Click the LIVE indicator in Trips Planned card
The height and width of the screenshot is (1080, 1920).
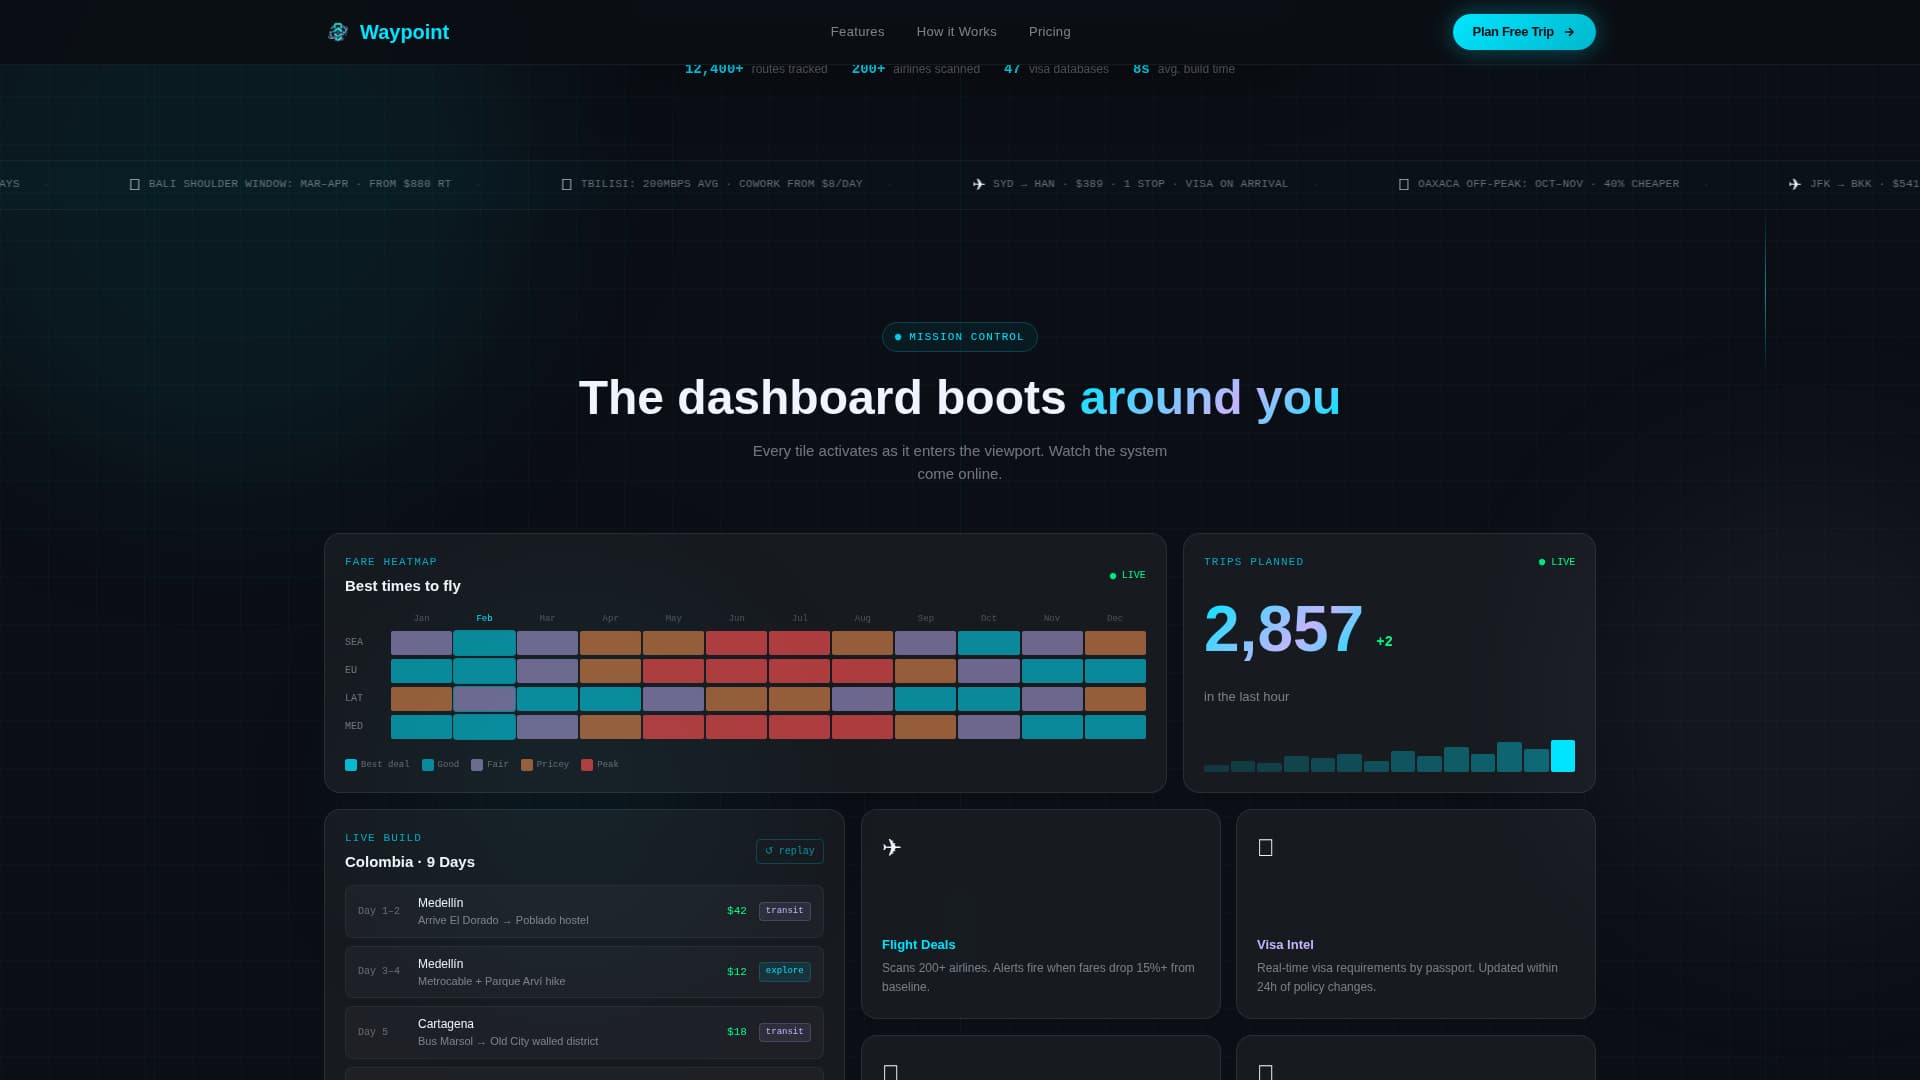click(1556, 562)
